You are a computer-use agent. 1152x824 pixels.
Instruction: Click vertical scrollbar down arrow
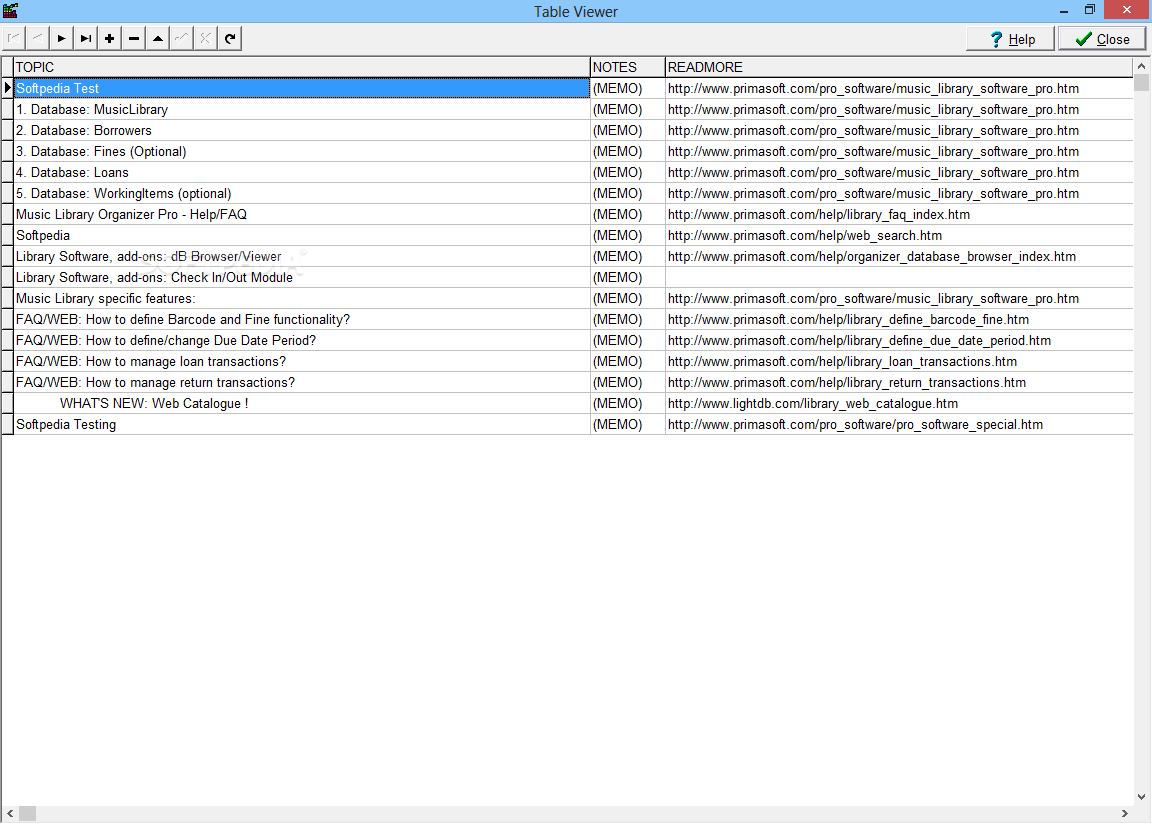[x=1141, y=797]
